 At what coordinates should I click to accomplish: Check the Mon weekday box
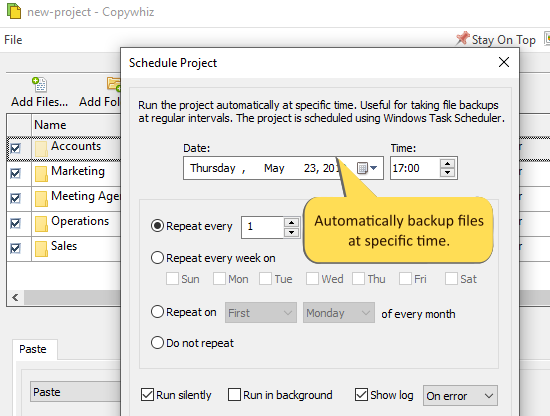219,279
